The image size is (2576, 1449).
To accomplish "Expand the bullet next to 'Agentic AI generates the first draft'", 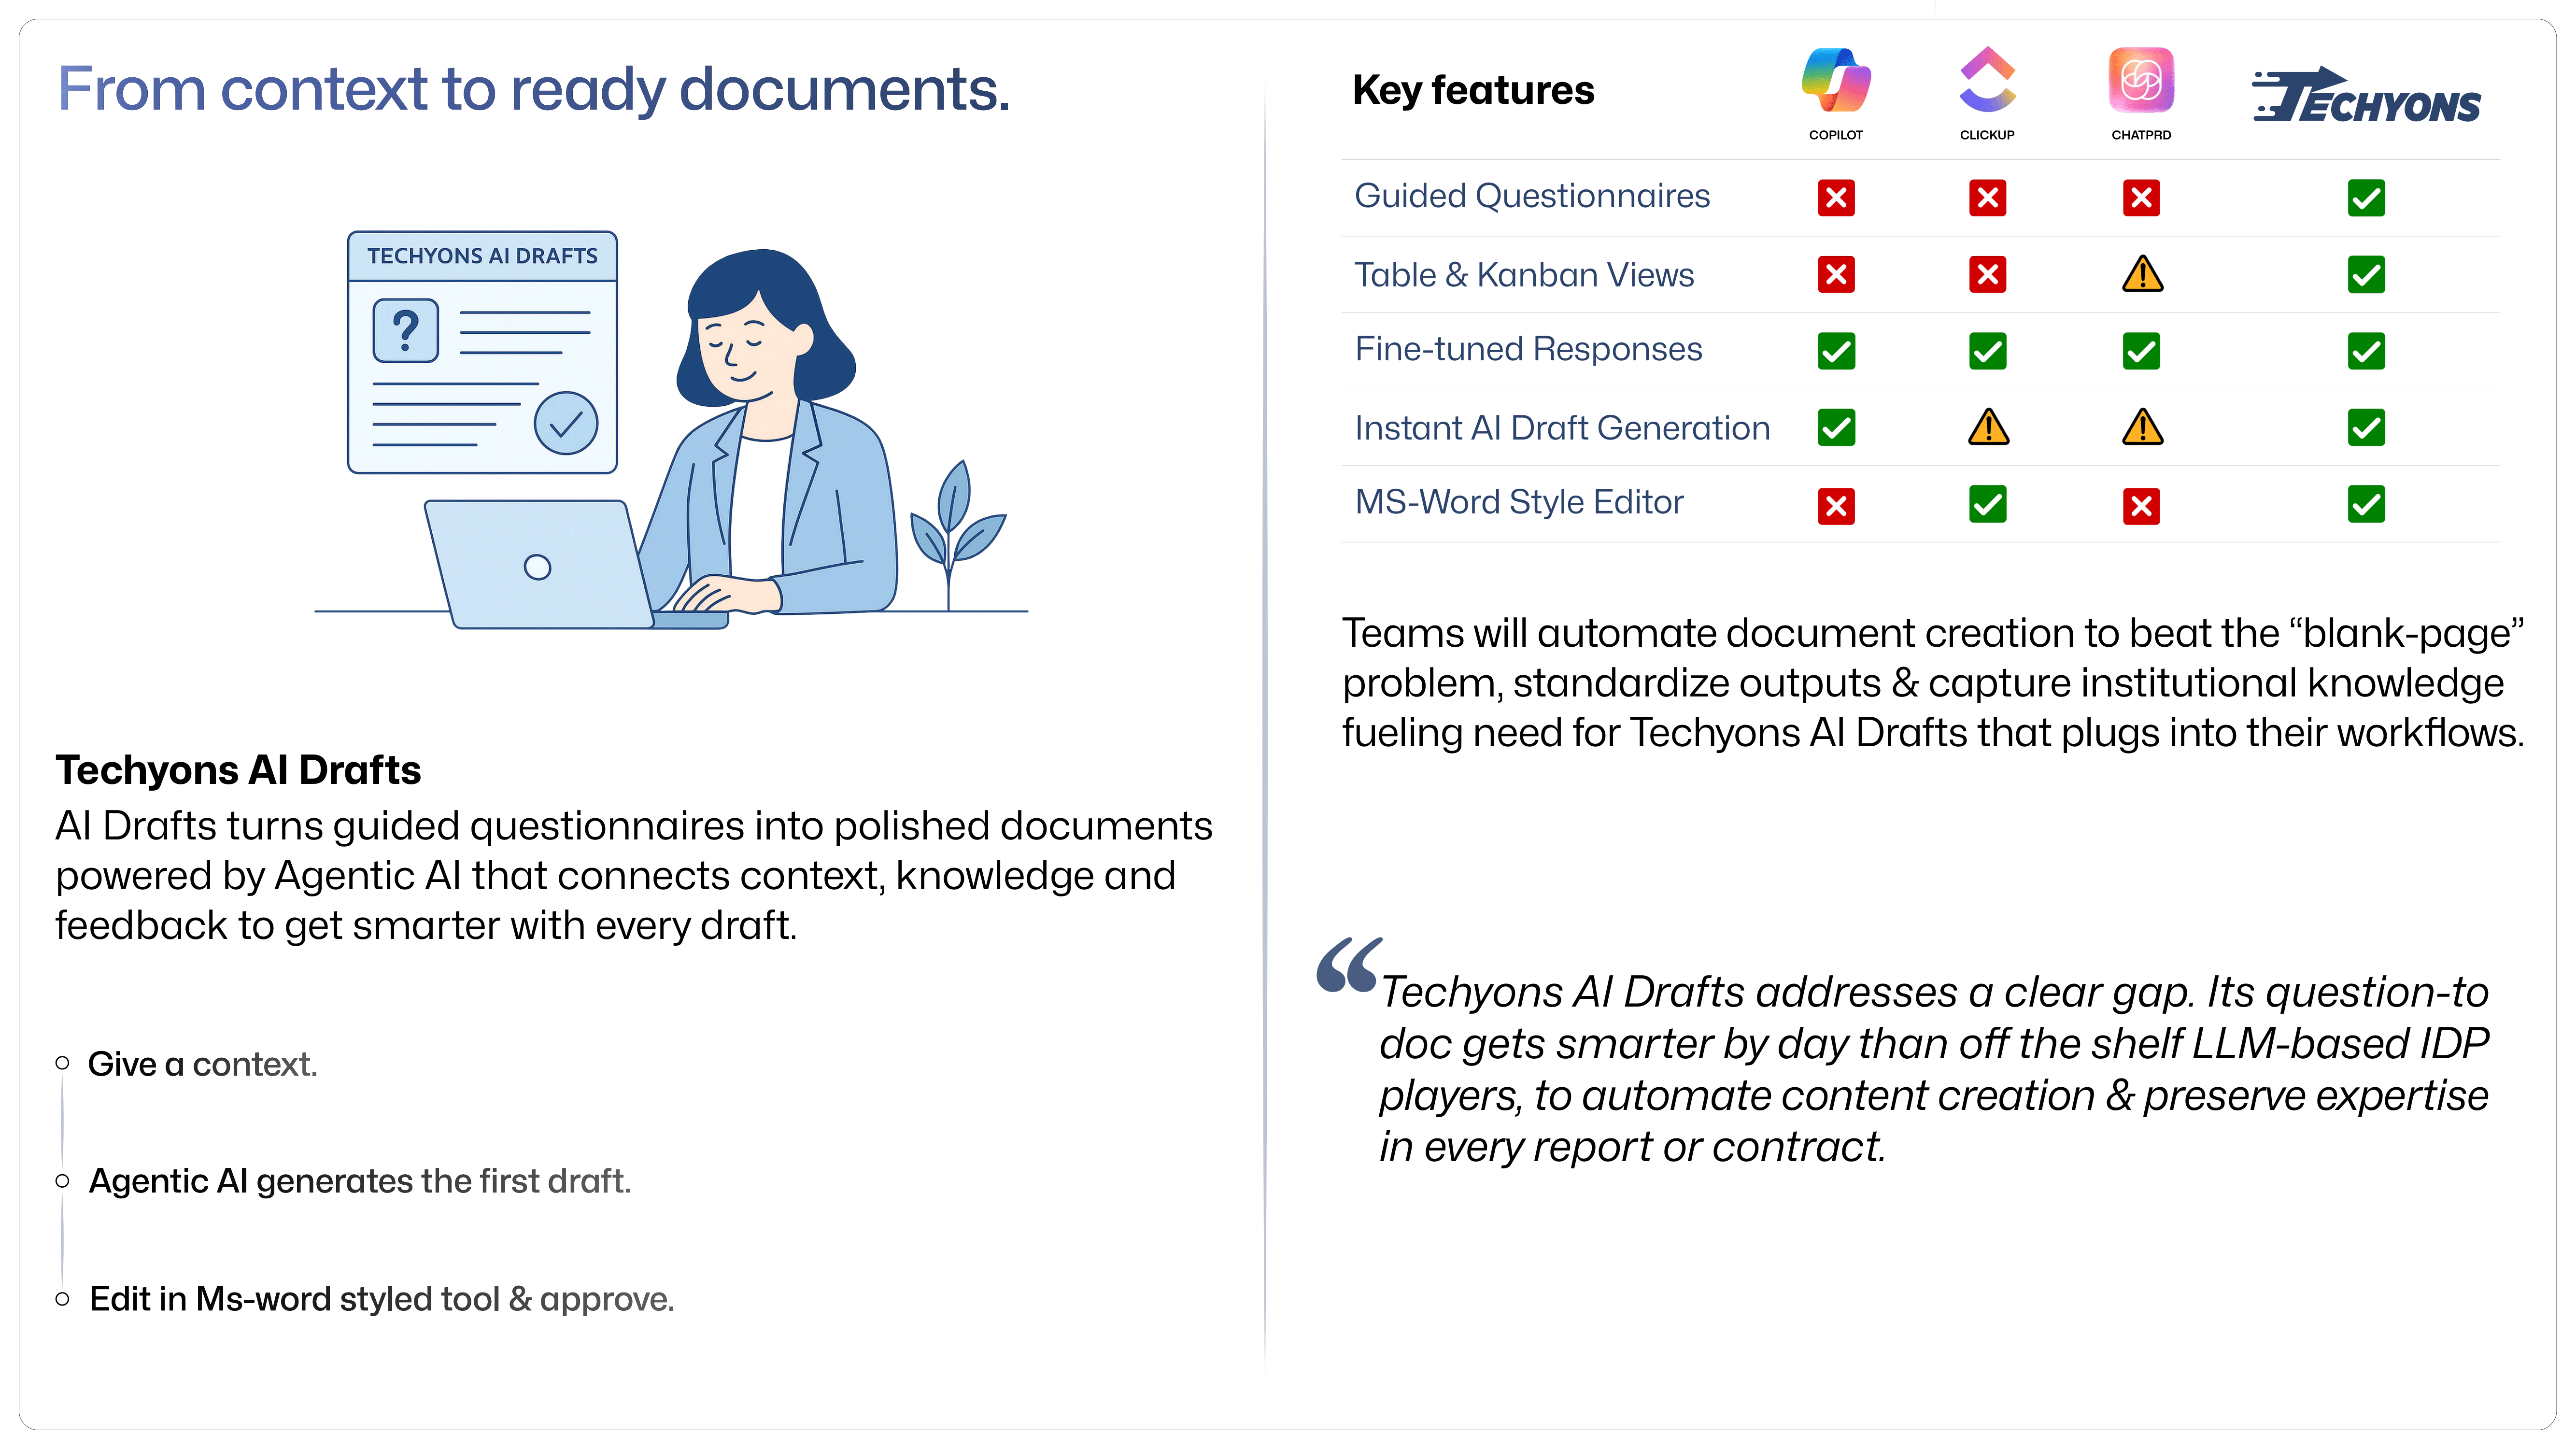I will coord(62,1181).
